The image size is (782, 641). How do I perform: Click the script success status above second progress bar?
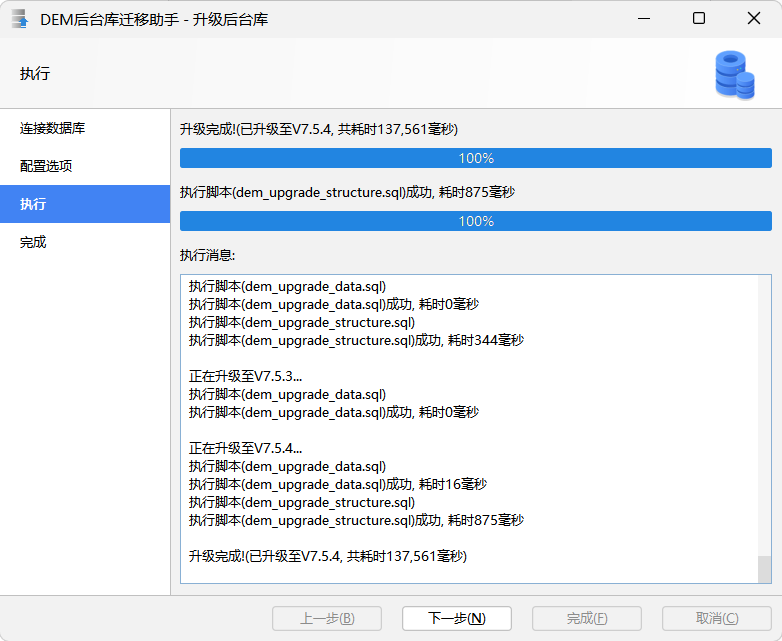(347, 192)
